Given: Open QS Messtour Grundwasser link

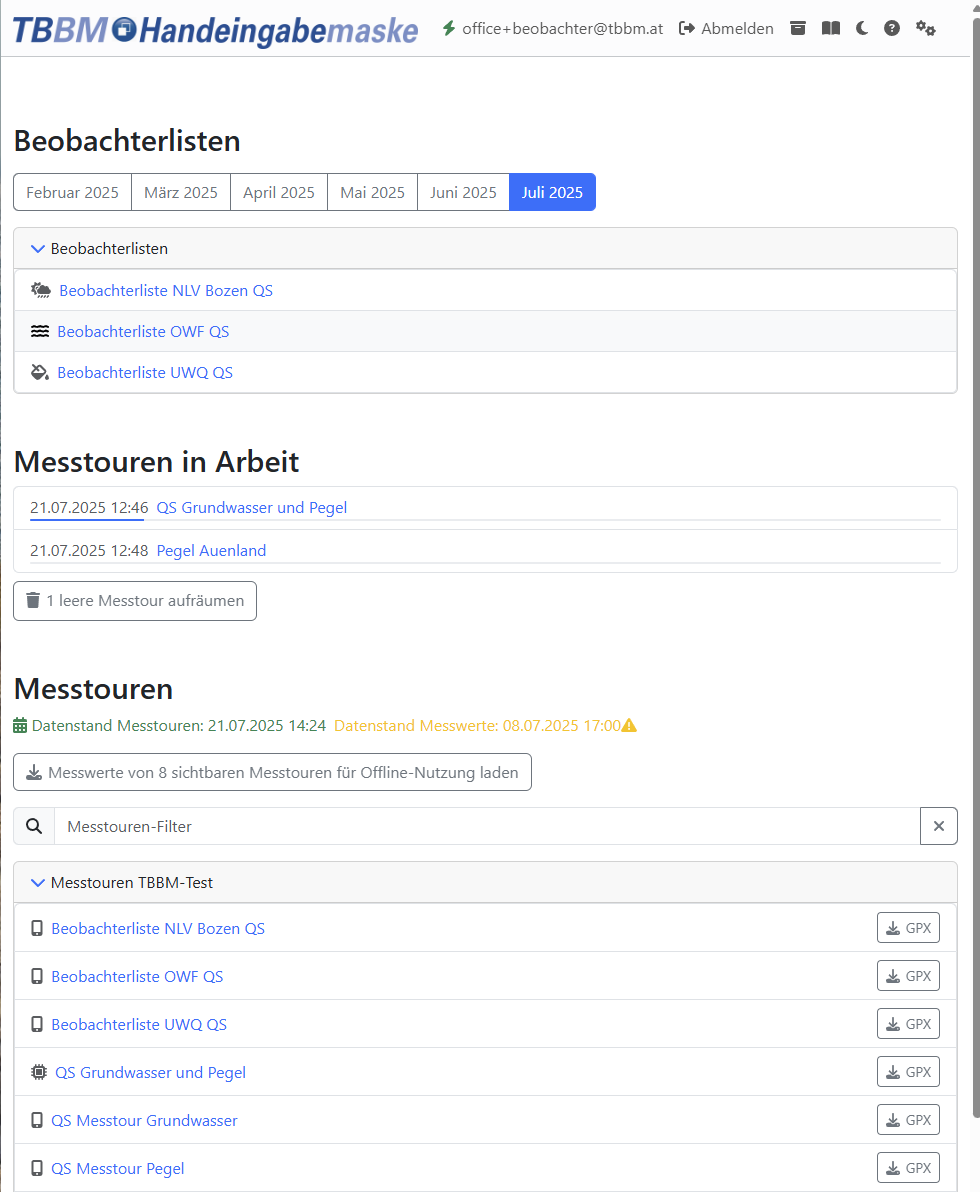Looking at the screenshot, I should point(144,1121).
